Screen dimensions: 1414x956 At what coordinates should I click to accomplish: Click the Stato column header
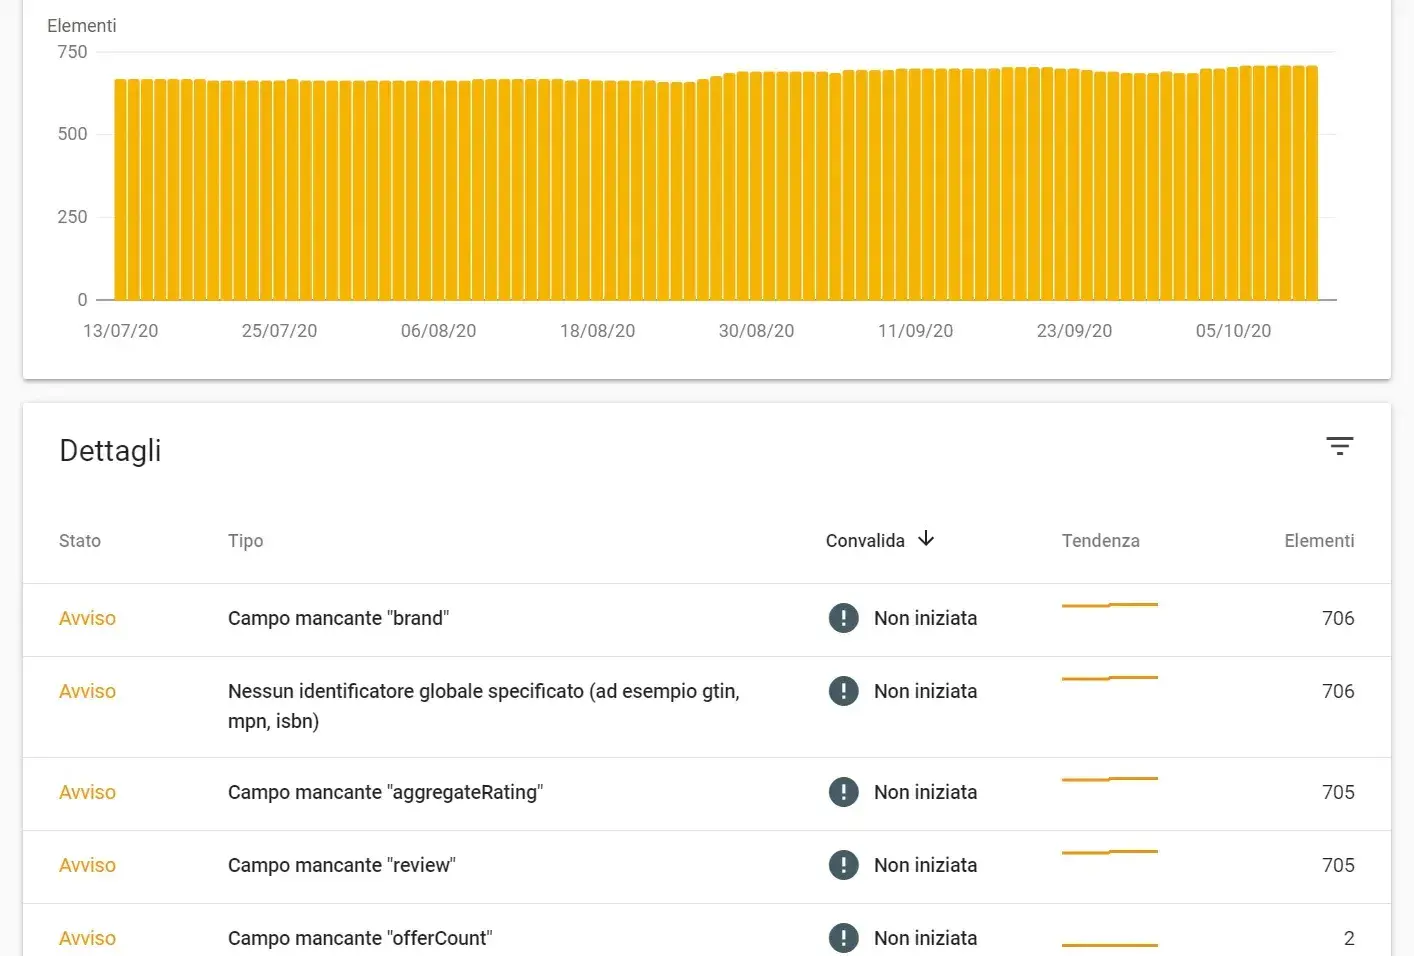(x=80, y=541)
